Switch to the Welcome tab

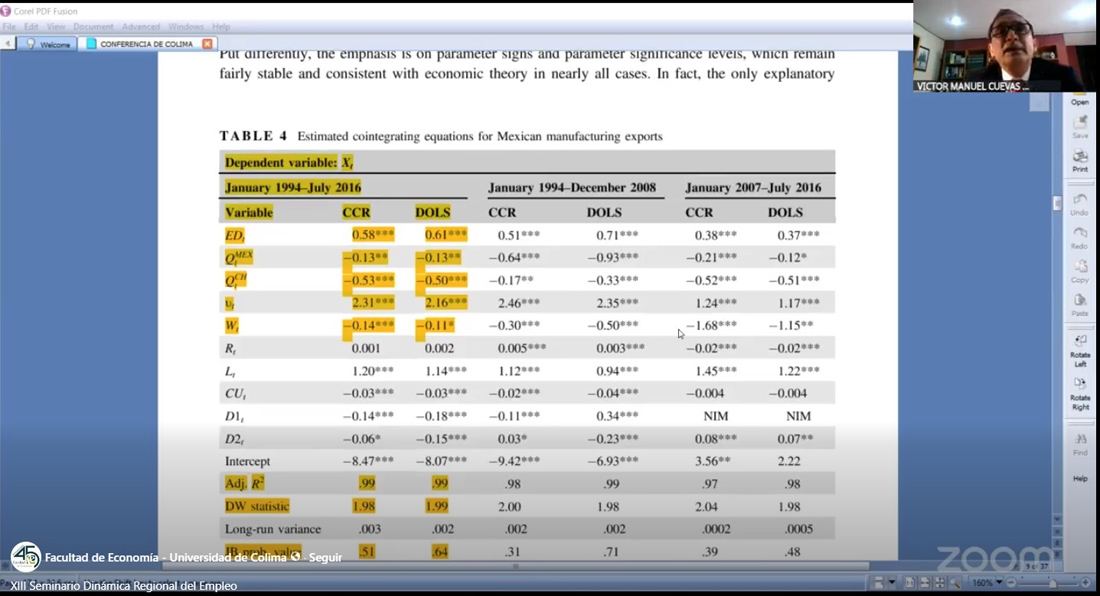point(48,44)
